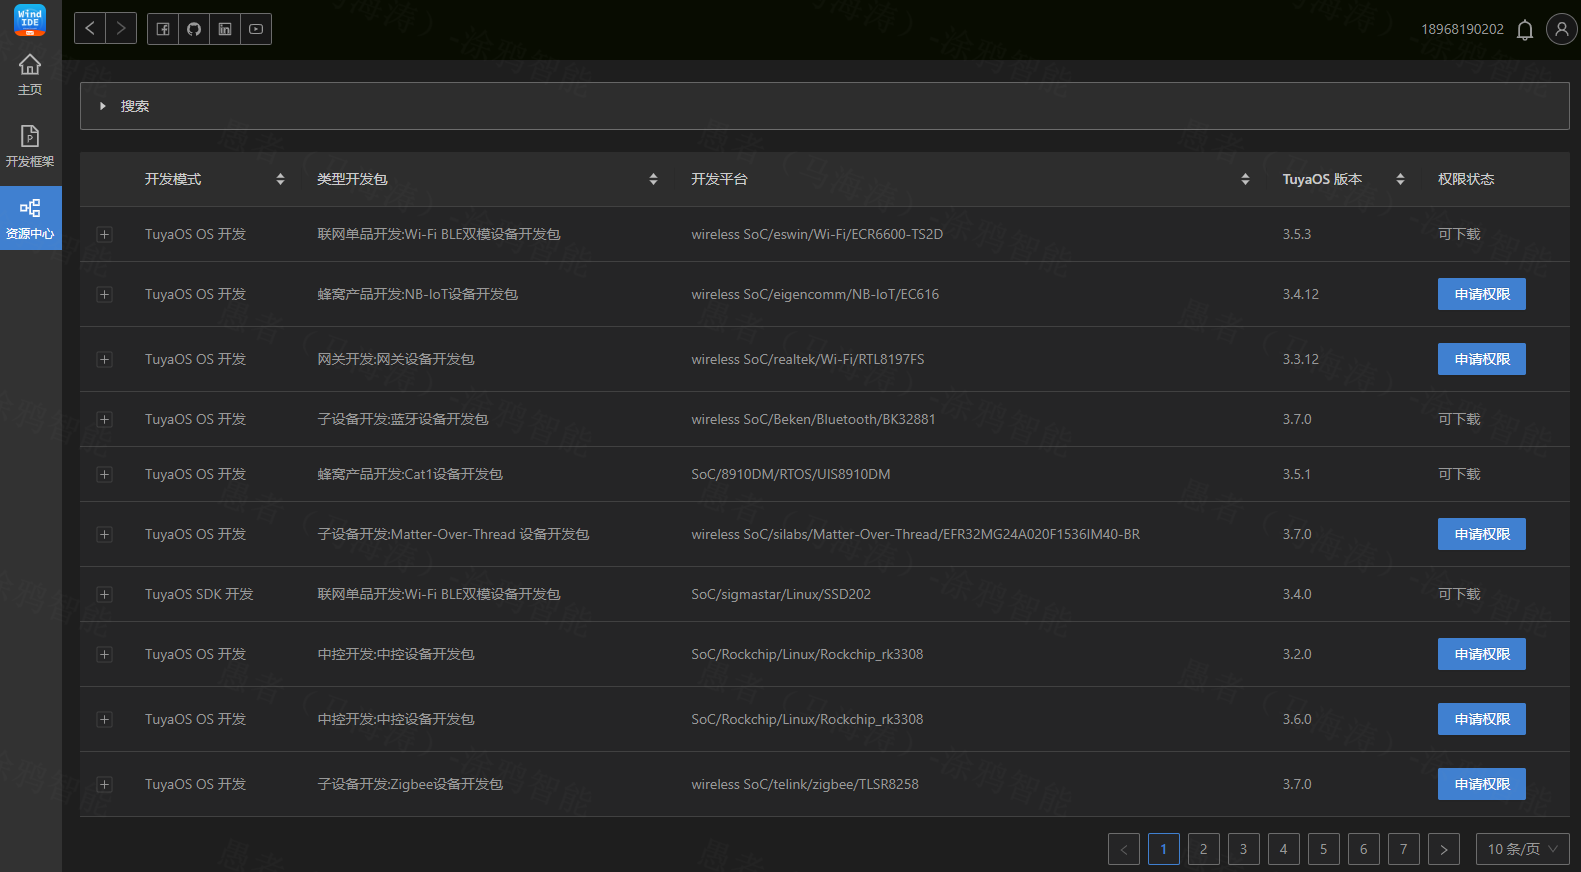Click 申请权限 for Rockchip_rk3308 version 3.2.0
Image resolution: width=1581 pixels, height=872 pixels.
click(1481, 654)
